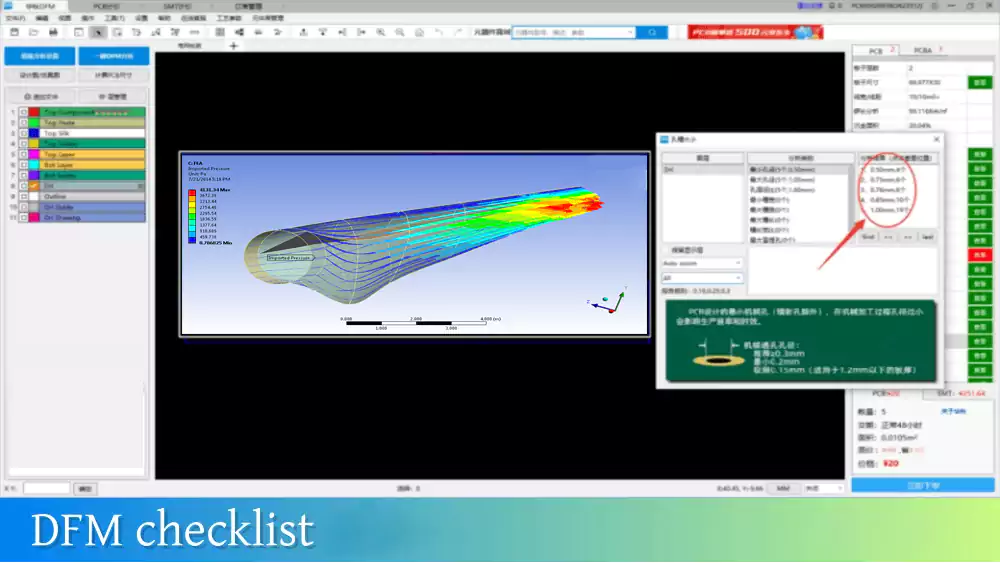The height and width of the screenshot is (563, 1000).
Task: Select the 0.50mm result entry in dialog
Action: [x=888, y=170]
